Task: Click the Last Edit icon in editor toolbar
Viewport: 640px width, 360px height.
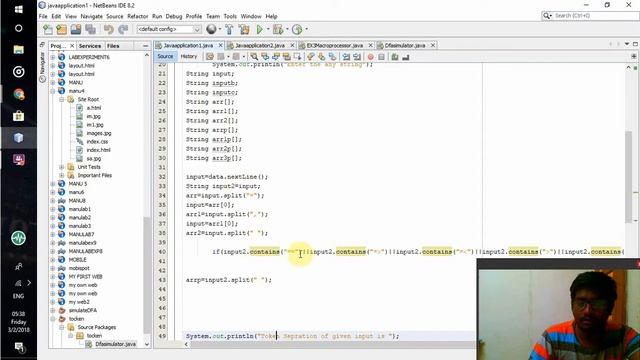Action: (210, 57)
